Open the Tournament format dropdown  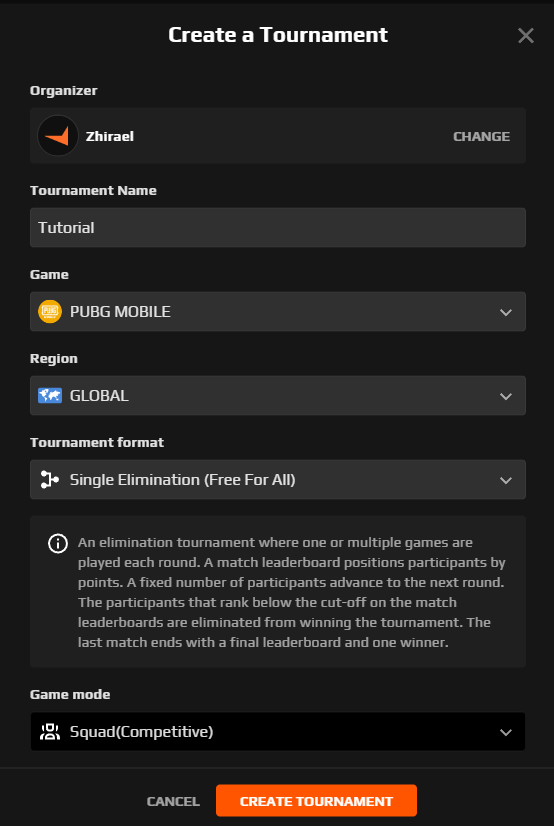(278, 479)
